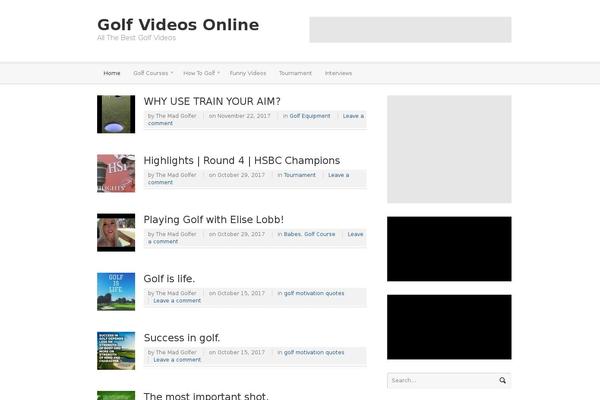Open the Highlights Round 4 HSBC Champions post
The width and height of the screenshot is (600, 400).
(242, 160)
